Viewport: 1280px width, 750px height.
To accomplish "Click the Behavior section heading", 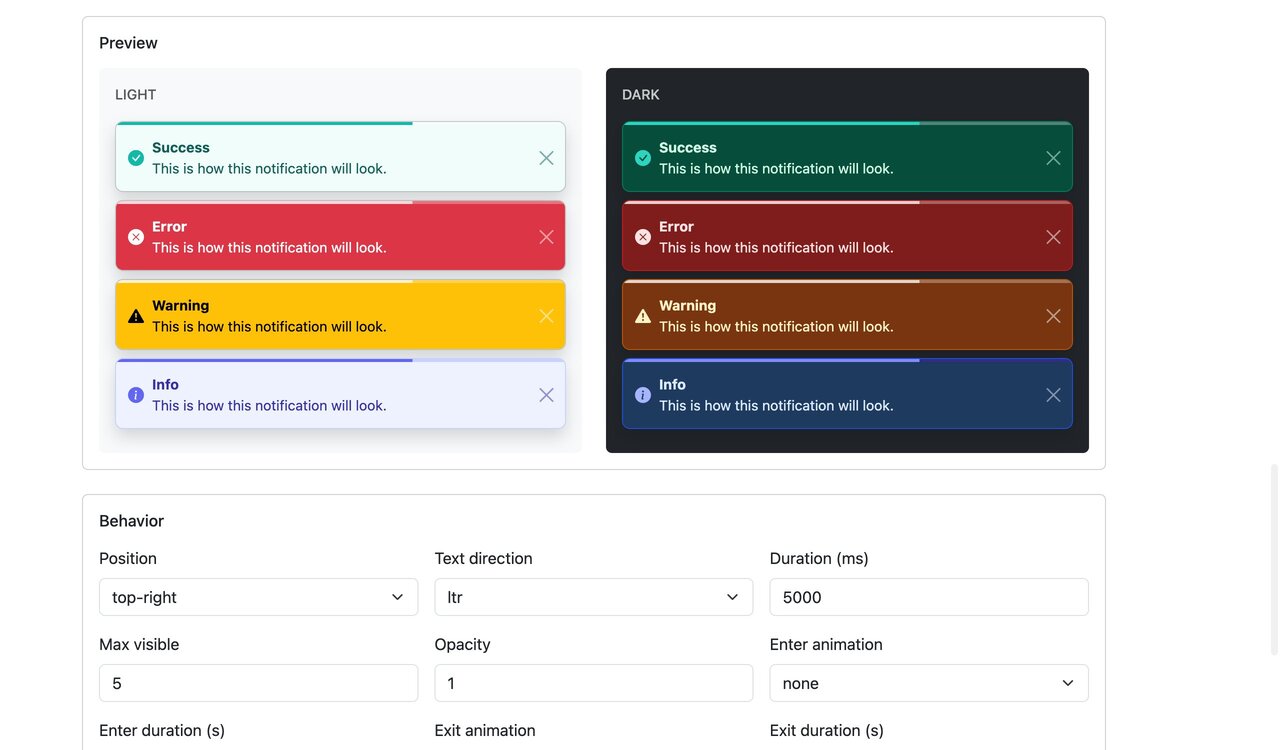I will pos(131,521).
